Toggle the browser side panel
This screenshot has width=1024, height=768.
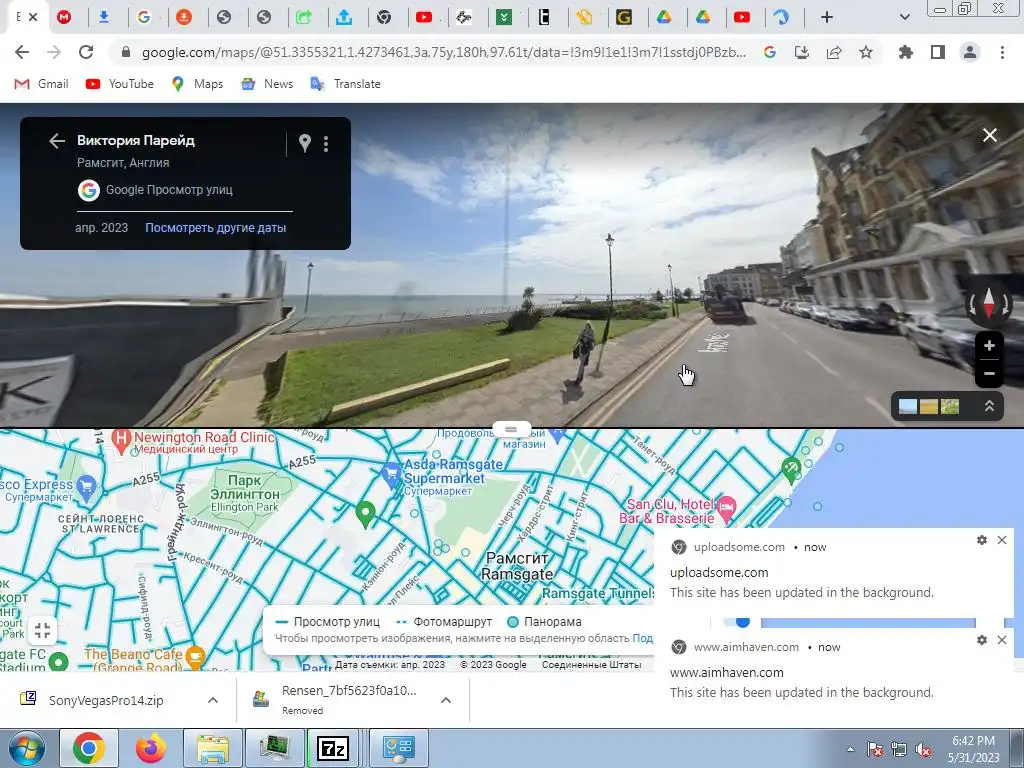coord(938,52)
